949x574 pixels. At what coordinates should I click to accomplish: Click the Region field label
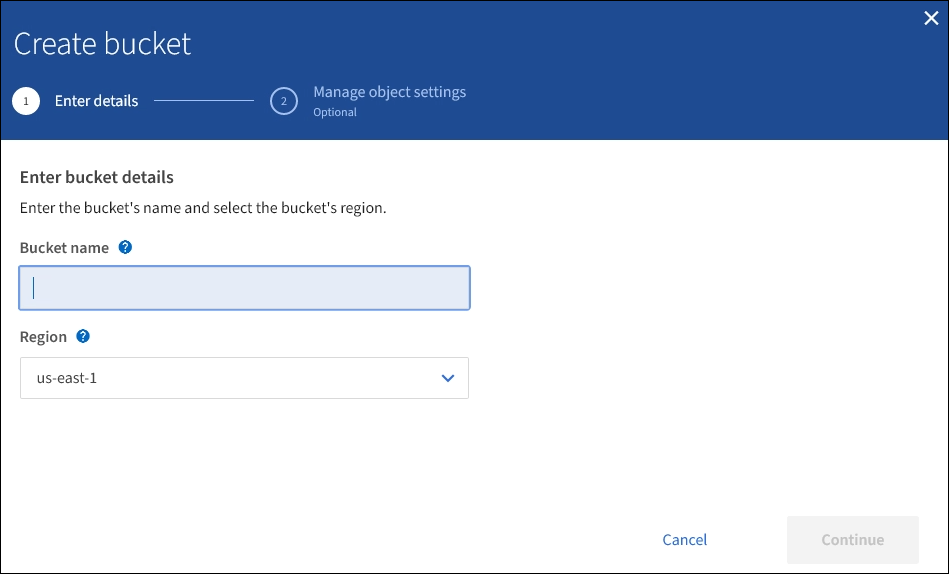pos(43,337)
